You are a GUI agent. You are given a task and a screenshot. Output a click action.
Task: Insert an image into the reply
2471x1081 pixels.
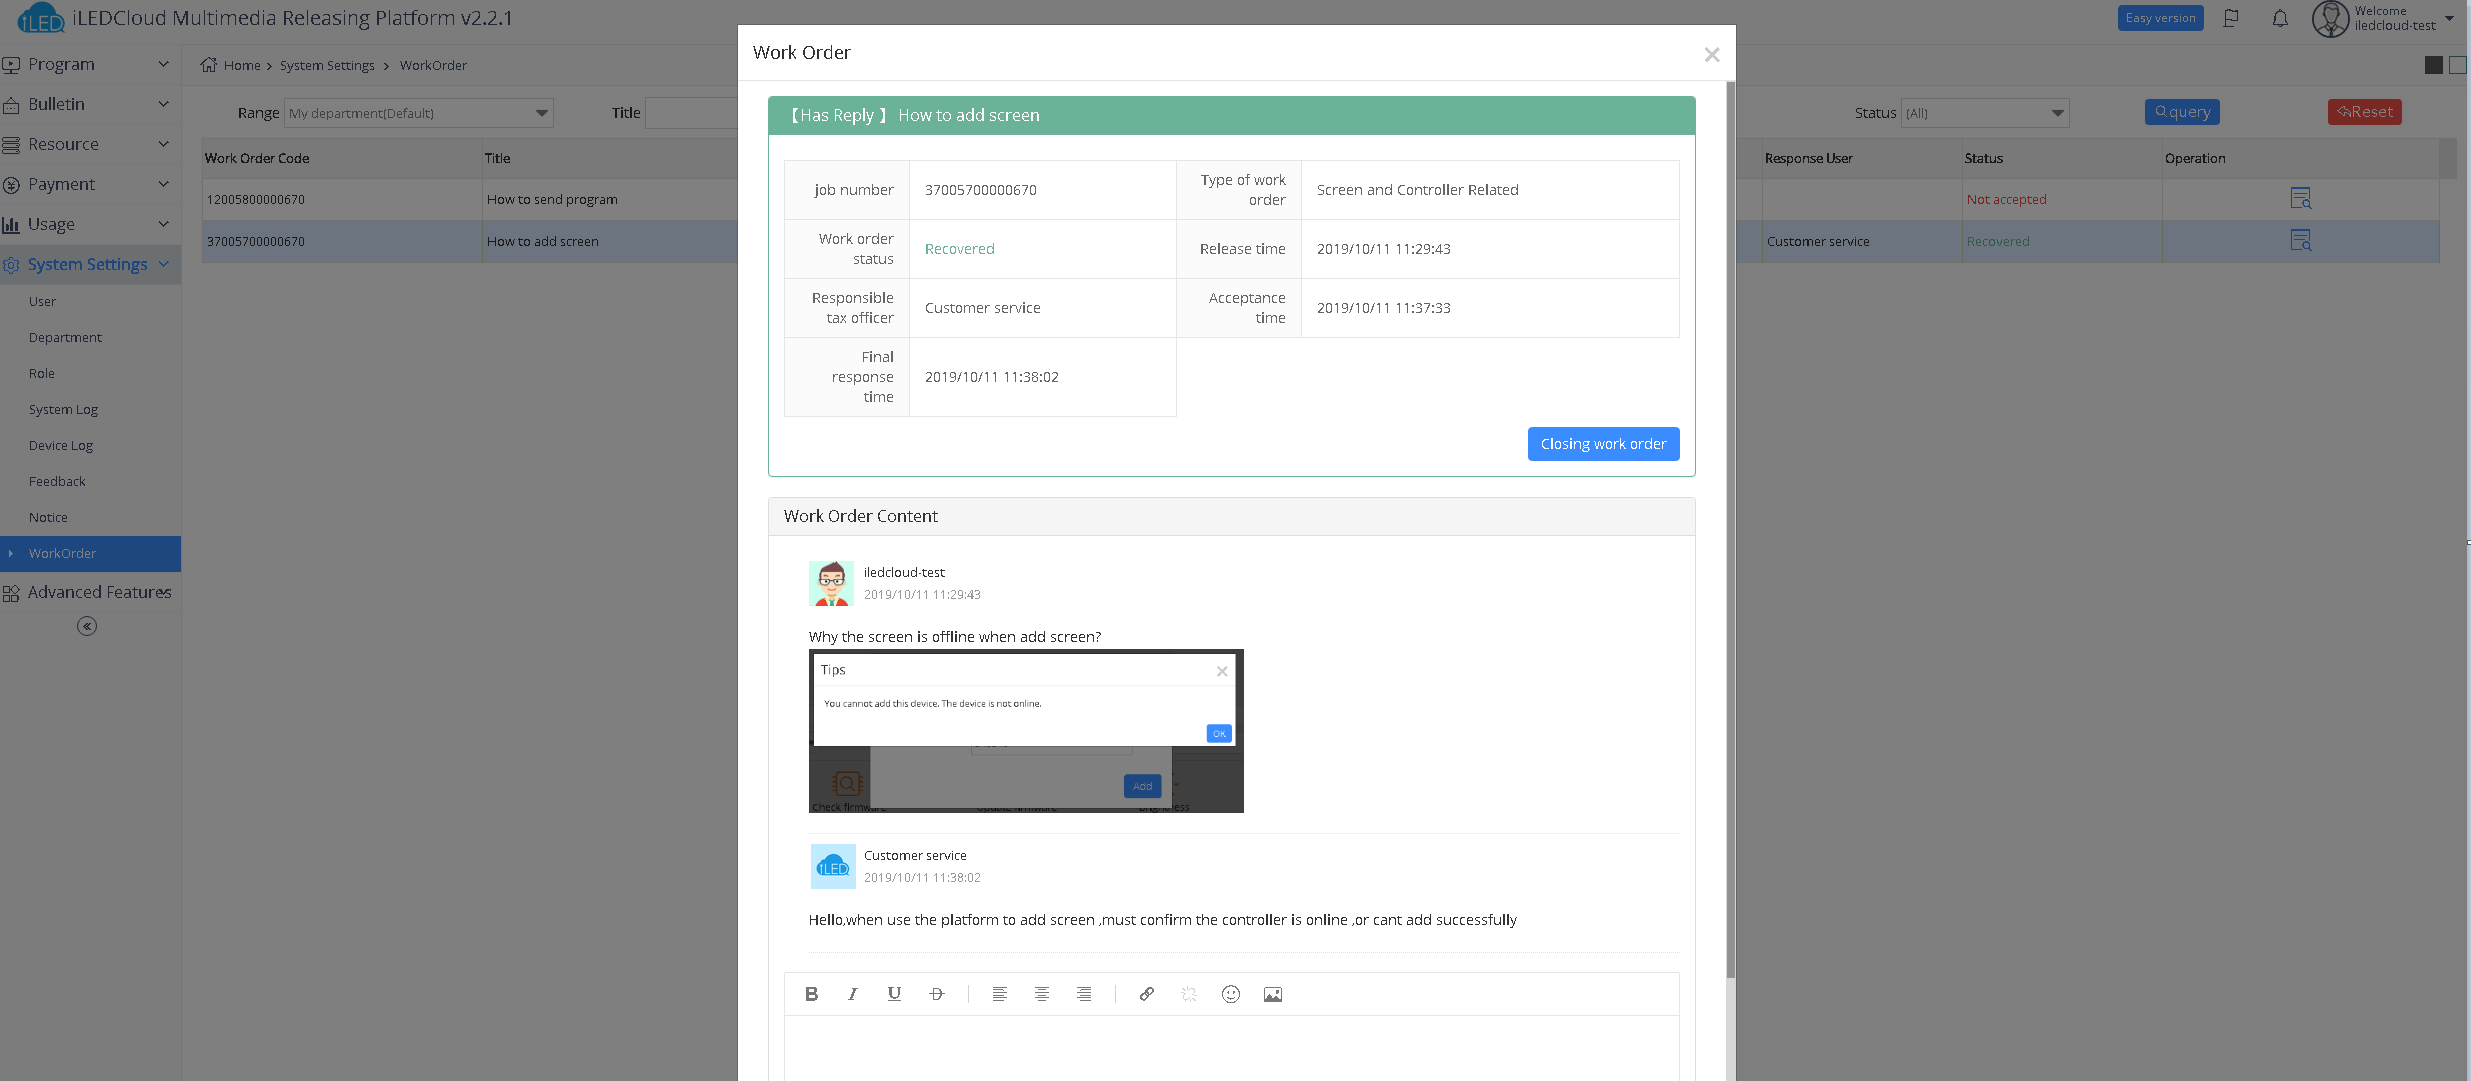point(1272,994)
